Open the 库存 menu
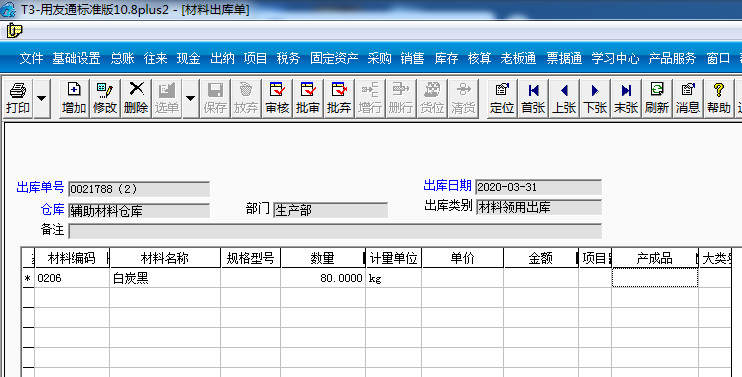The image size is (742, 377). (x=446, y=59)
